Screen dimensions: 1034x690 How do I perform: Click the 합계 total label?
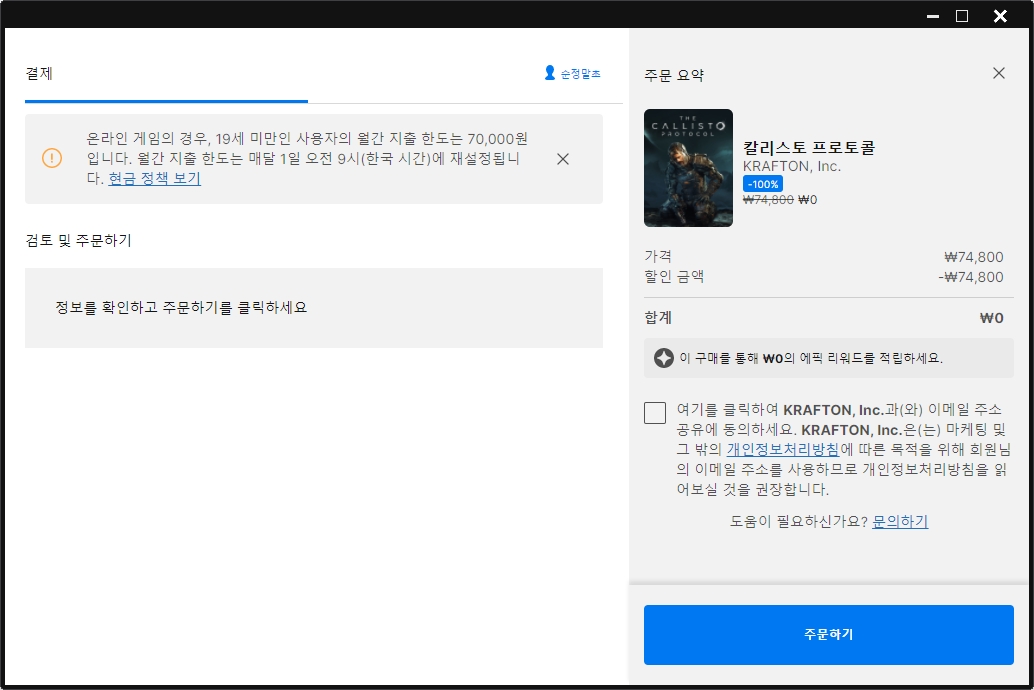[x=658, y=318]
